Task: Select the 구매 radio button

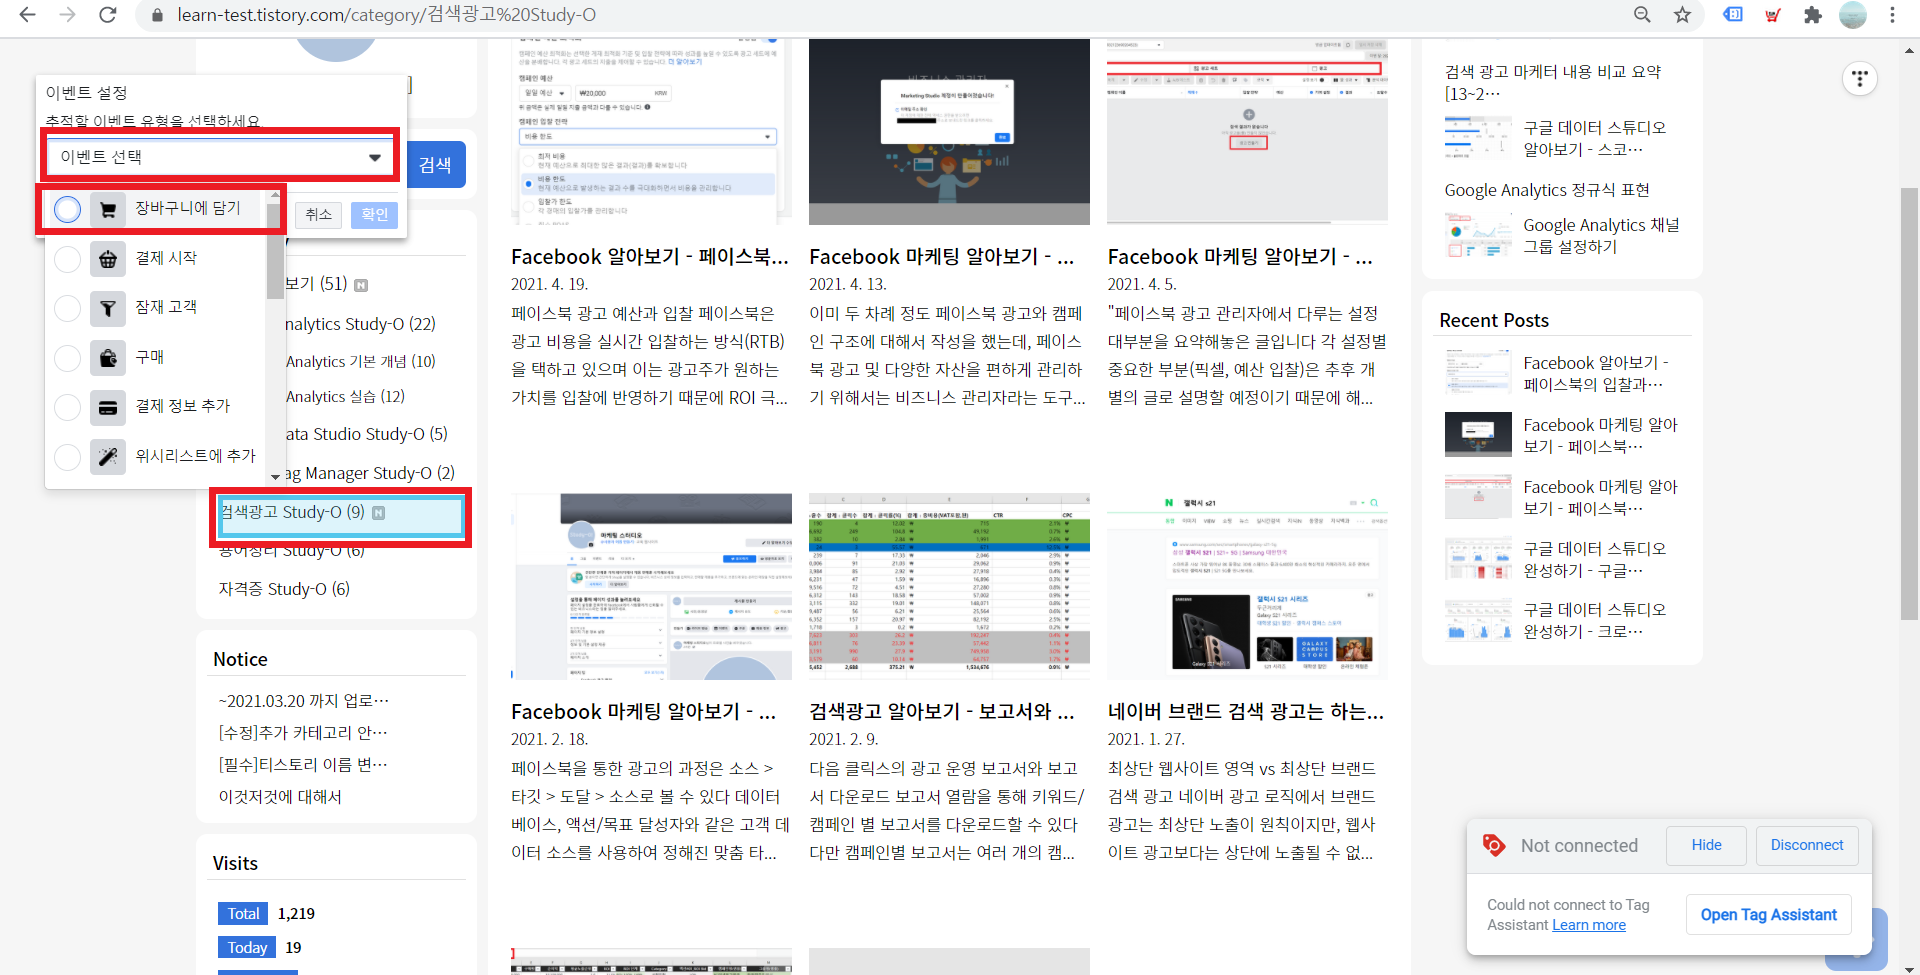Action: click(x=67, y=358)
